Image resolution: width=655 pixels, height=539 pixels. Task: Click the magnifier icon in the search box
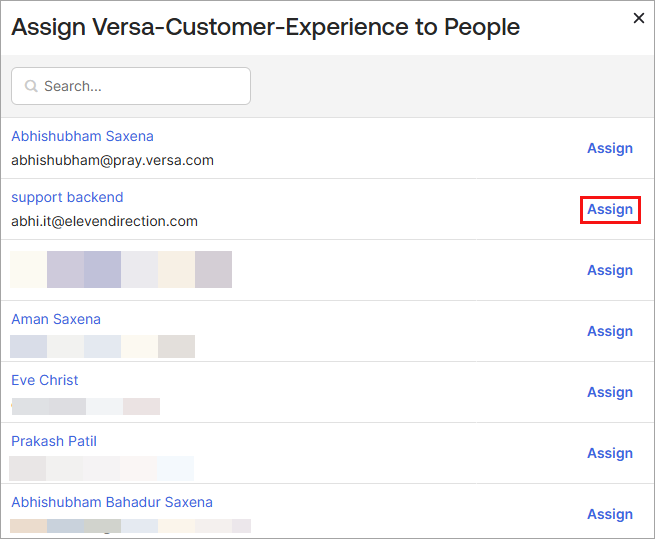pos(31,87)
